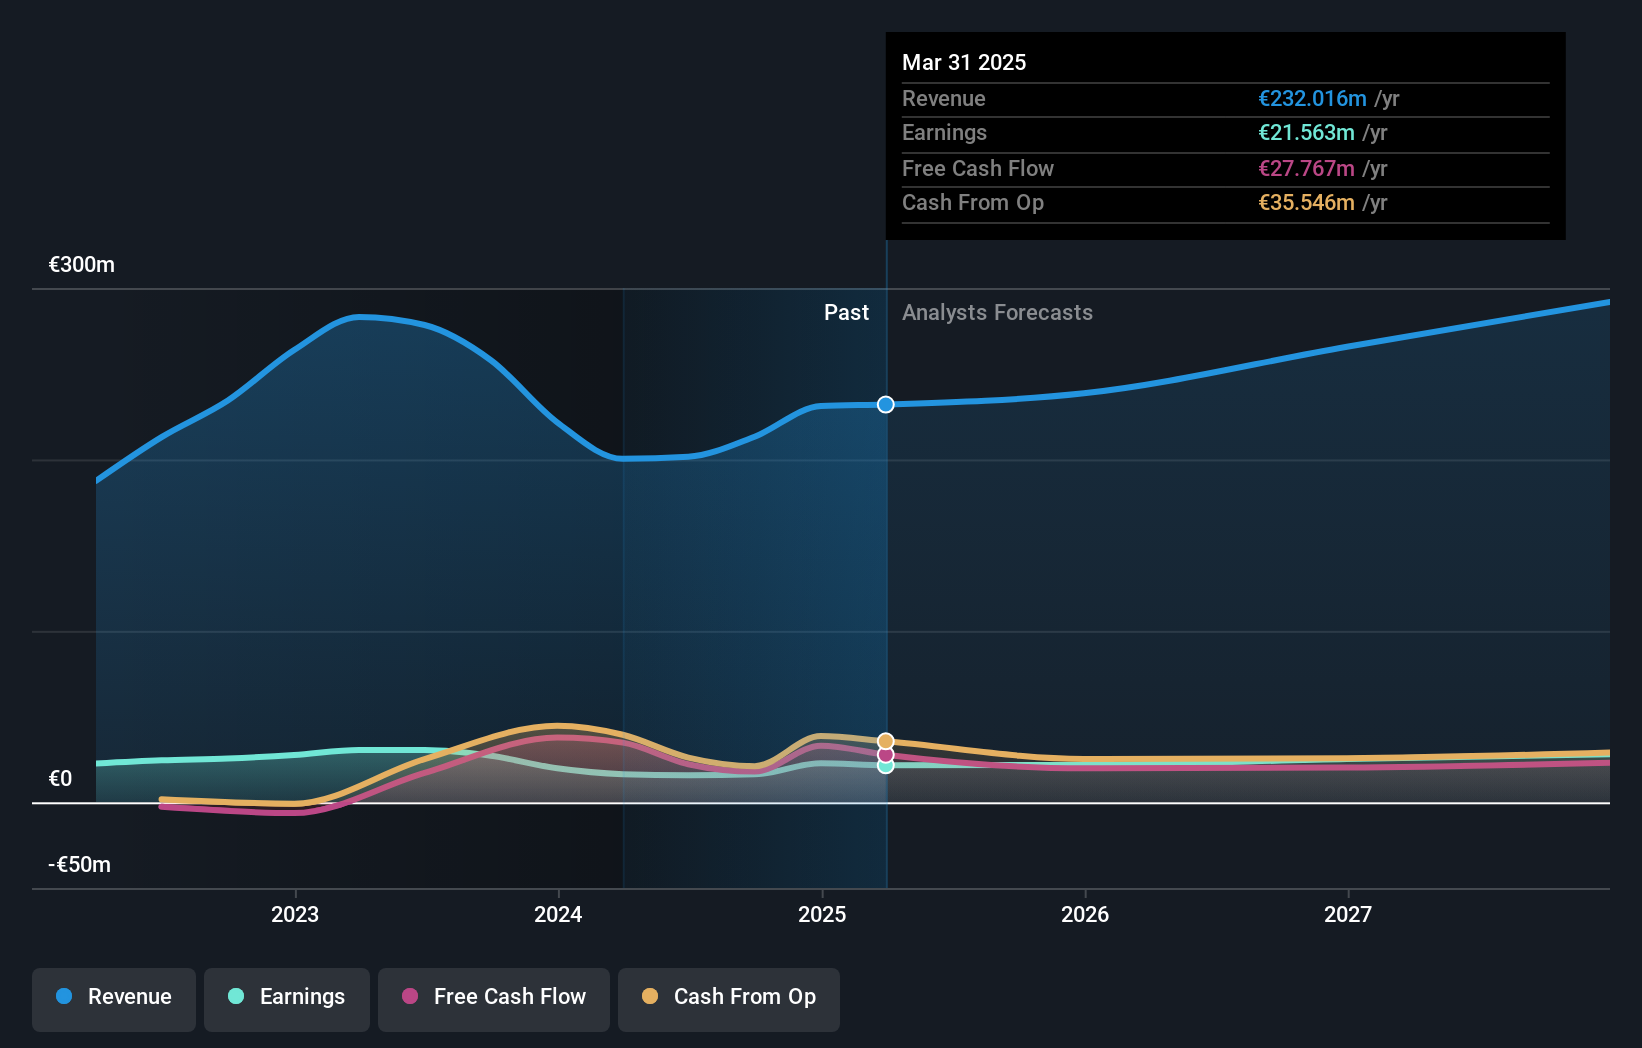Click the 2024 x-axis label
The height and width of the screenshot is (1048, 1642).
[558, 914]
